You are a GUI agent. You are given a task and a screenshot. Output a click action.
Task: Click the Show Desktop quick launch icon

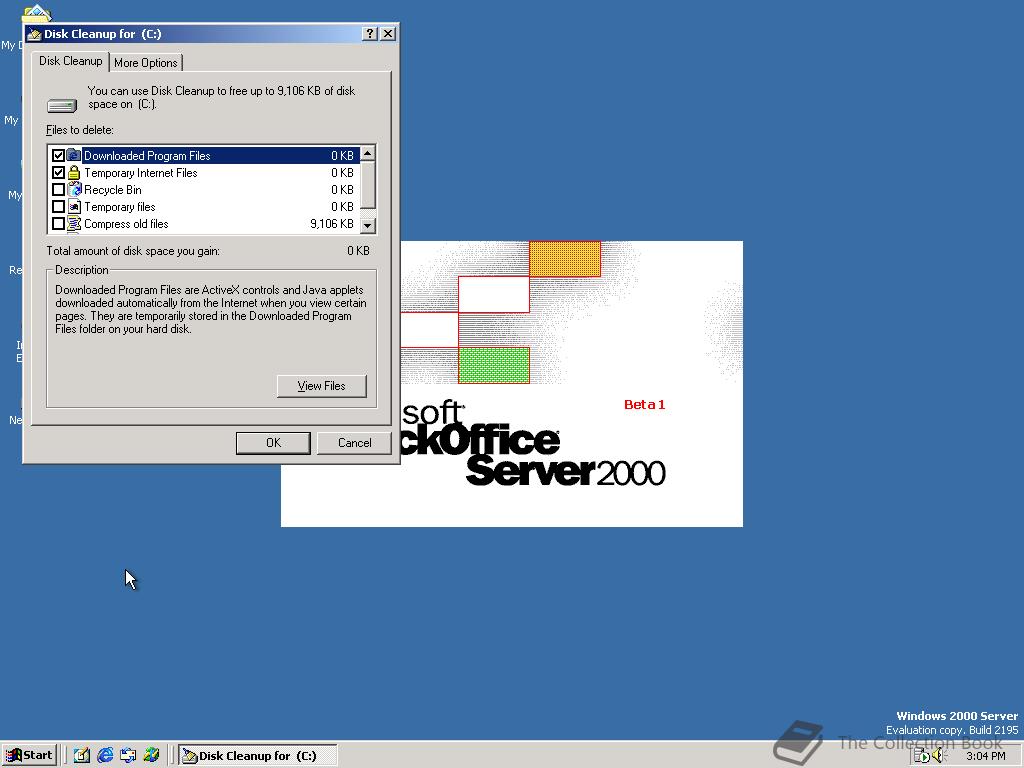click(82, 755)
